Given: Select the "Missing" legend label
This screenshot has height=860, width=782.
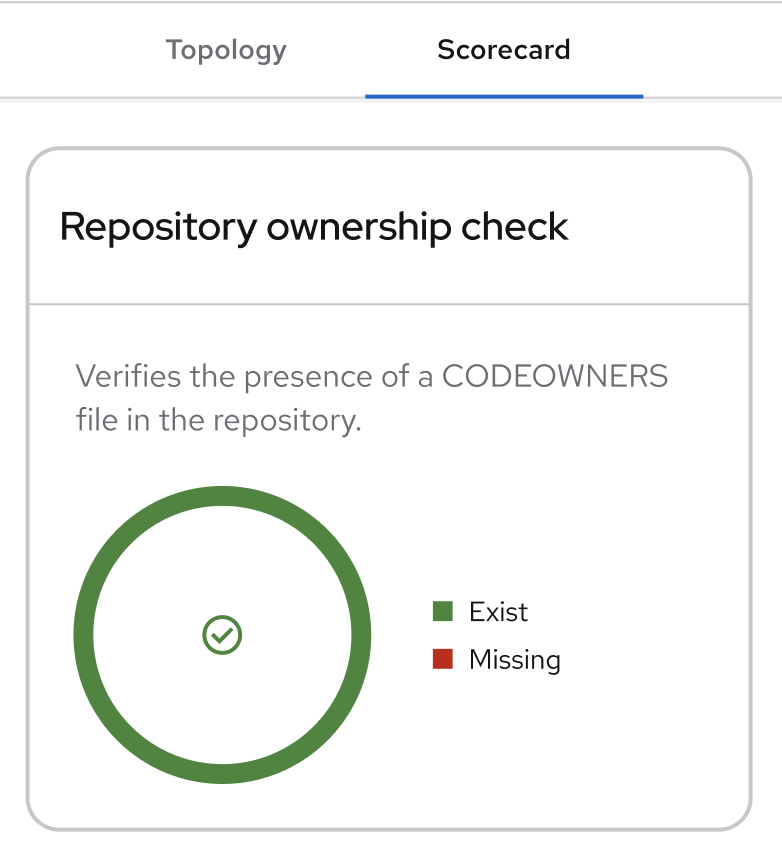Looking at the screenshot, I should [x=514, y=660].
